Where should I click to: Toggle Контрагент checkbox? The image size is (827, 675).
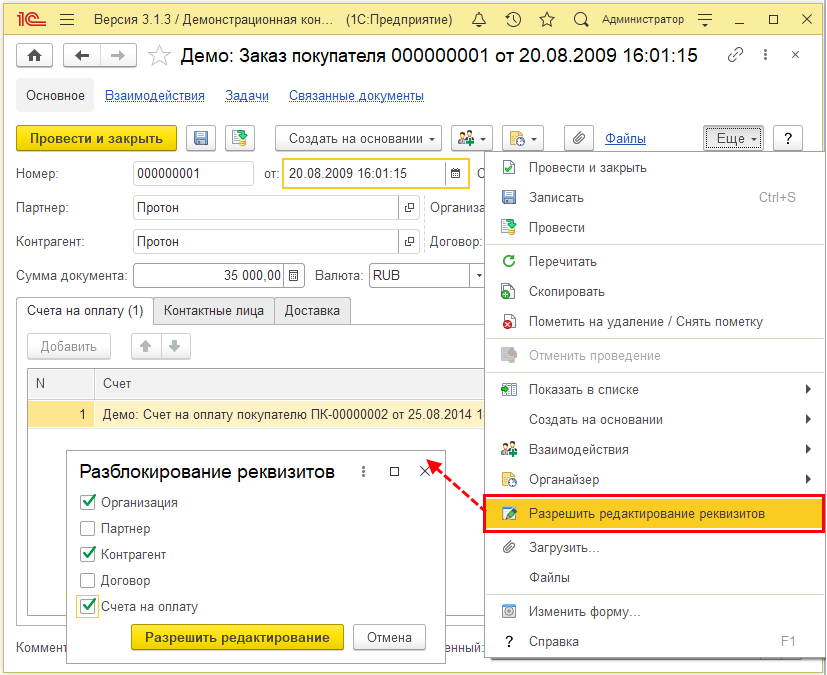[x=88, y=554]
